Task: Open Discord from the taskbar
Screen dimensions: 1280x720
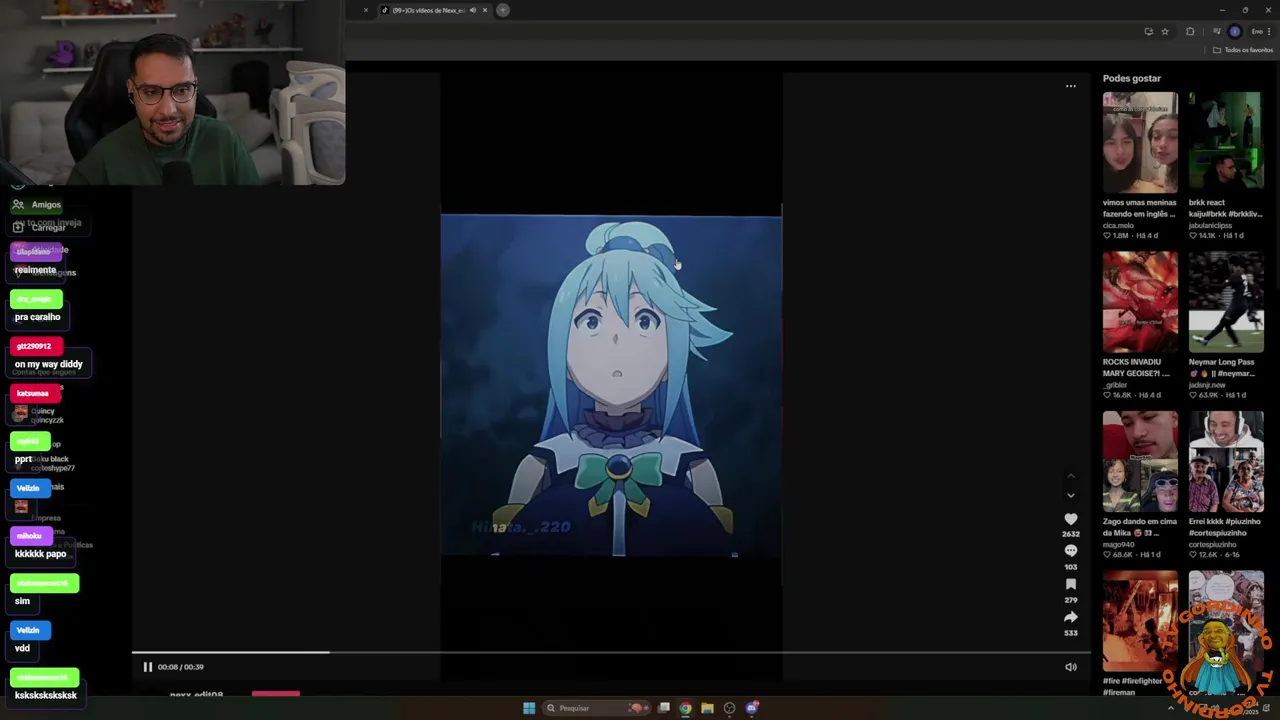Action: pyautogui.click(x=752, y=708)
